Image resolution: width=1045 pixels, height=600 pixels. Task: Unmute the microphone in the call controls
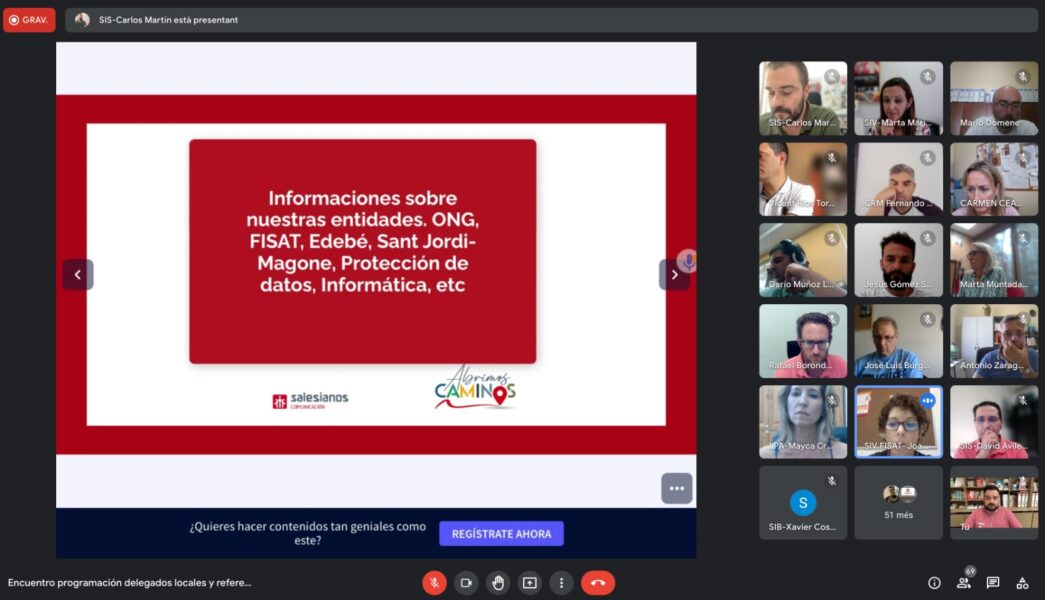[x=434, y=583]
